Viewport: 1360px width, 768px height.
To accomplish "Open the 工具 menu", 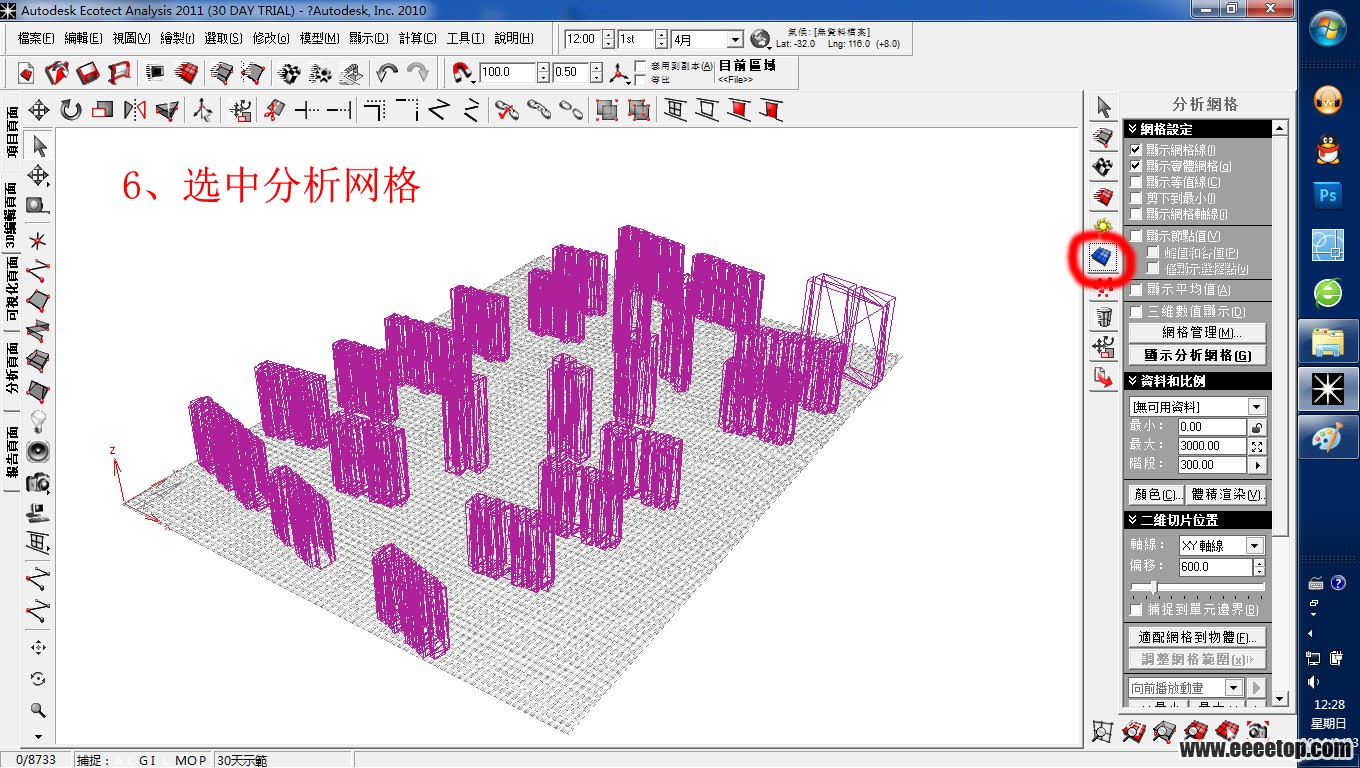I will pos(465,39).
